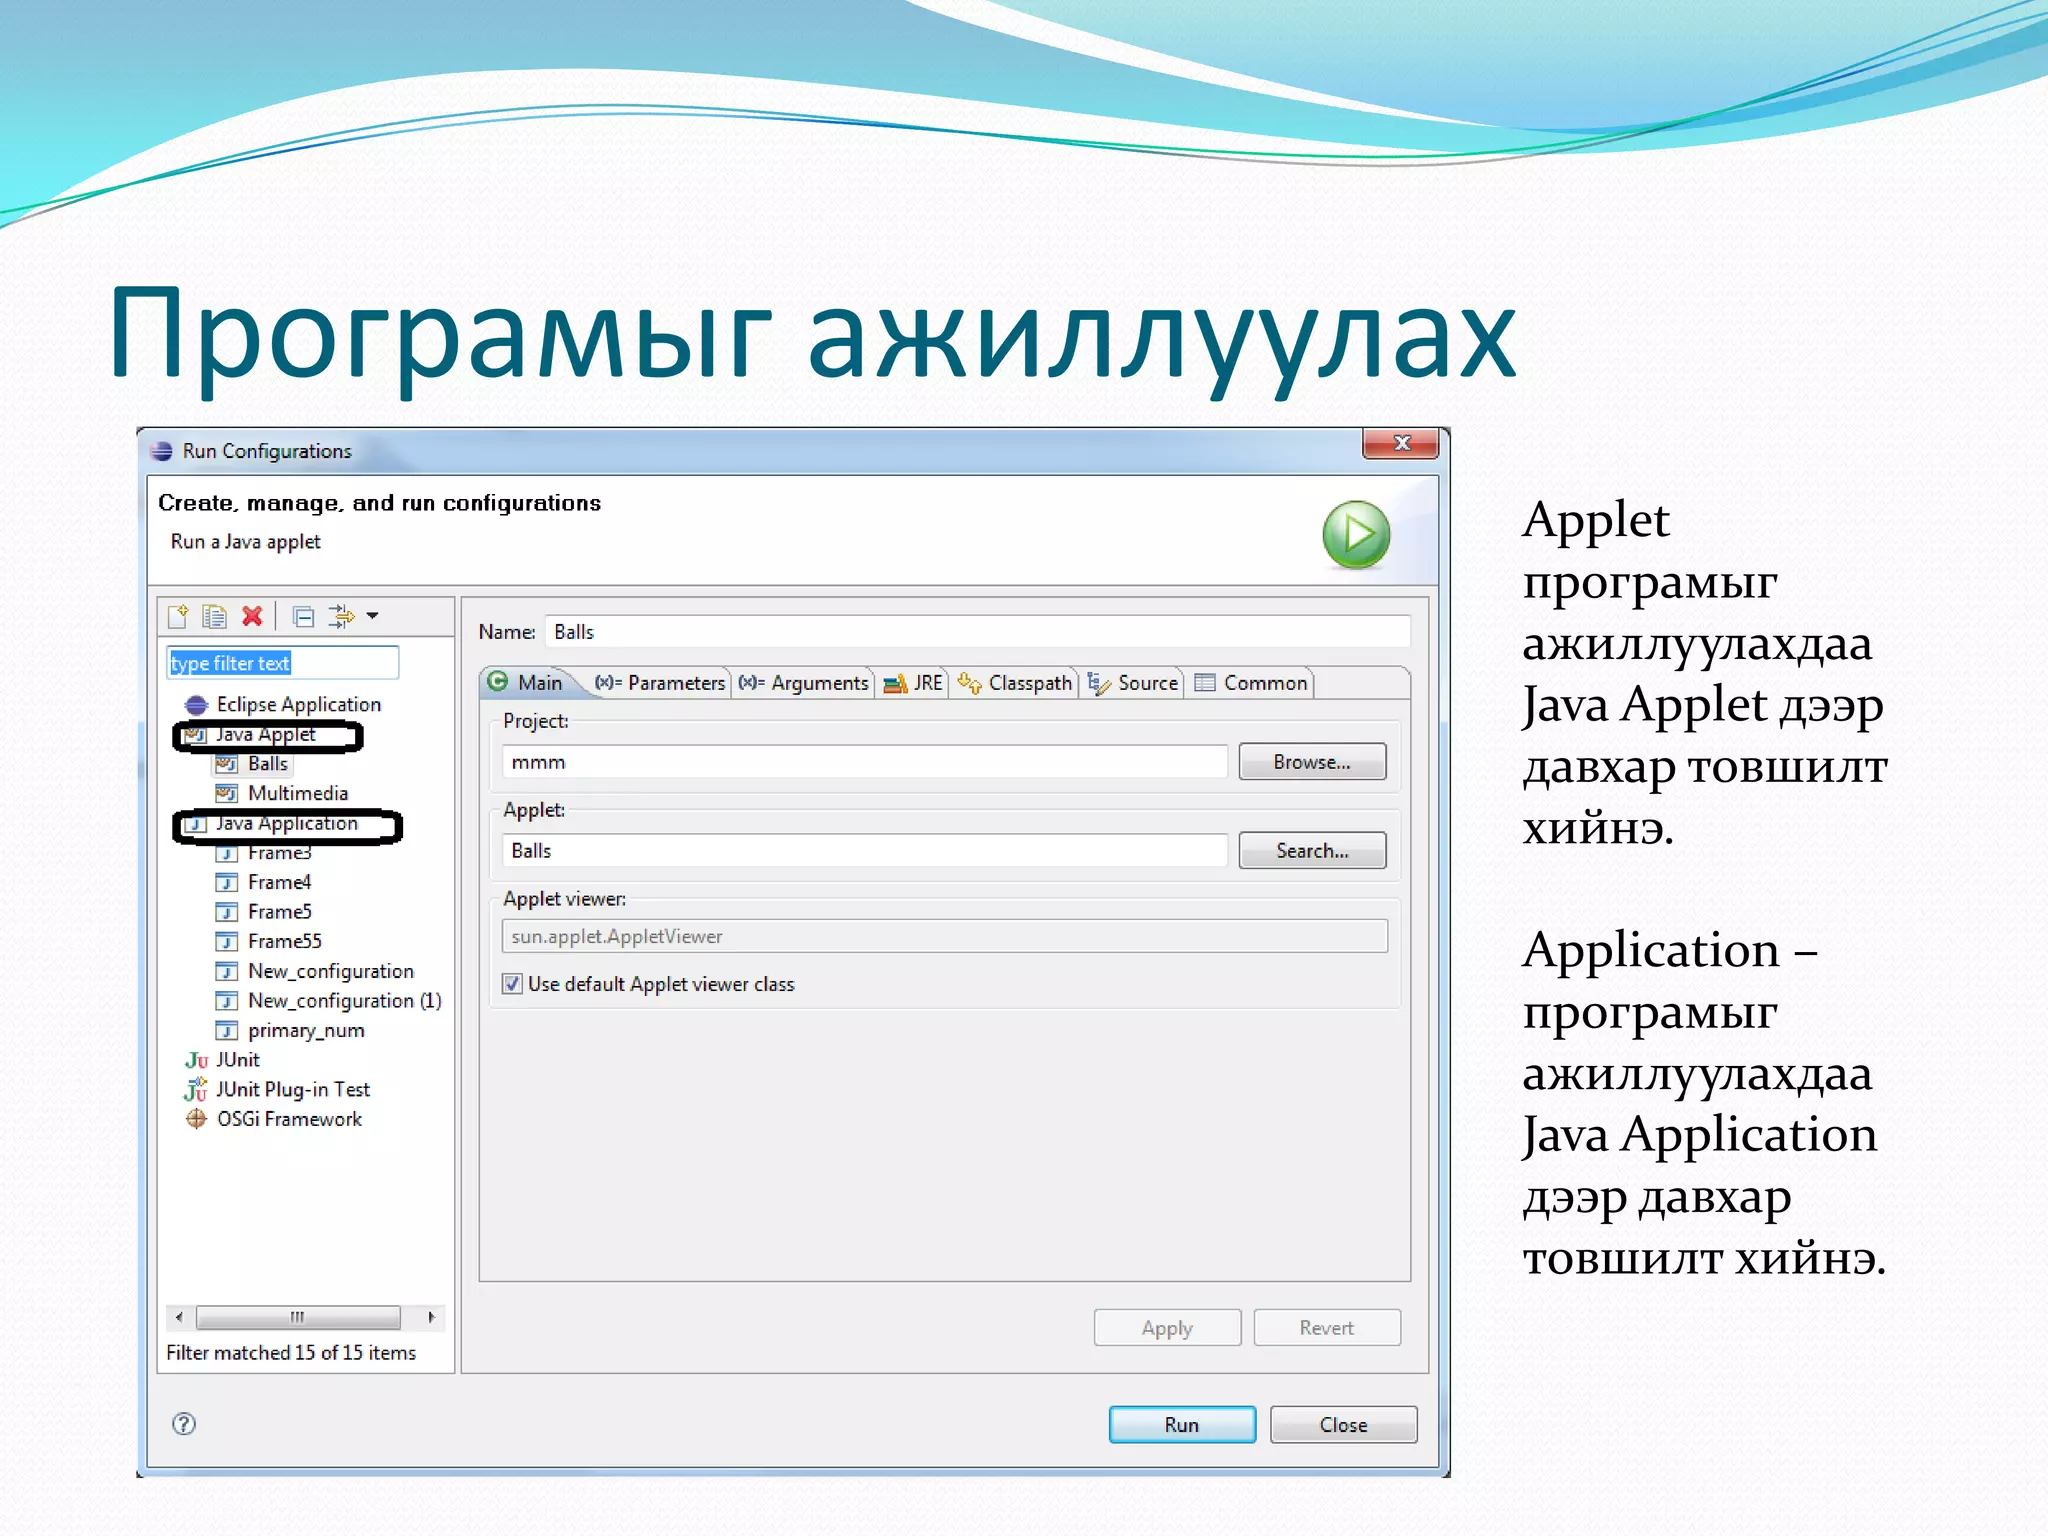Click the scrollbar left arrow

pos(179,1317)
